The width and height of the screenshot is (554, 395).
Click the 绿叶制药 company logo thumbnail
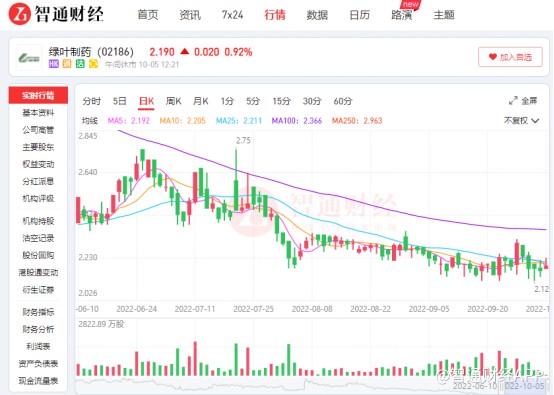click(29, 58)
